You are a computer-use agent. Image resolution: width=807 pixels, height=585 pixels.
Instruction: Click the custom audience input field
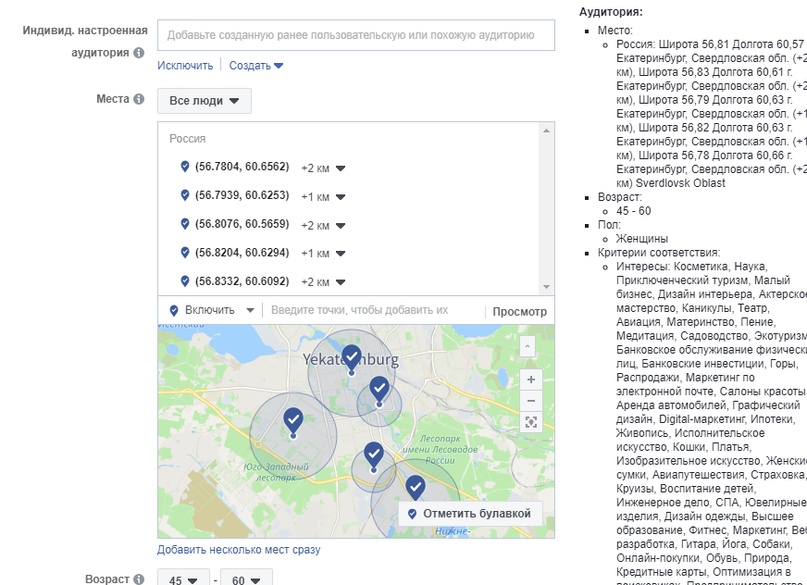(356, 35)
